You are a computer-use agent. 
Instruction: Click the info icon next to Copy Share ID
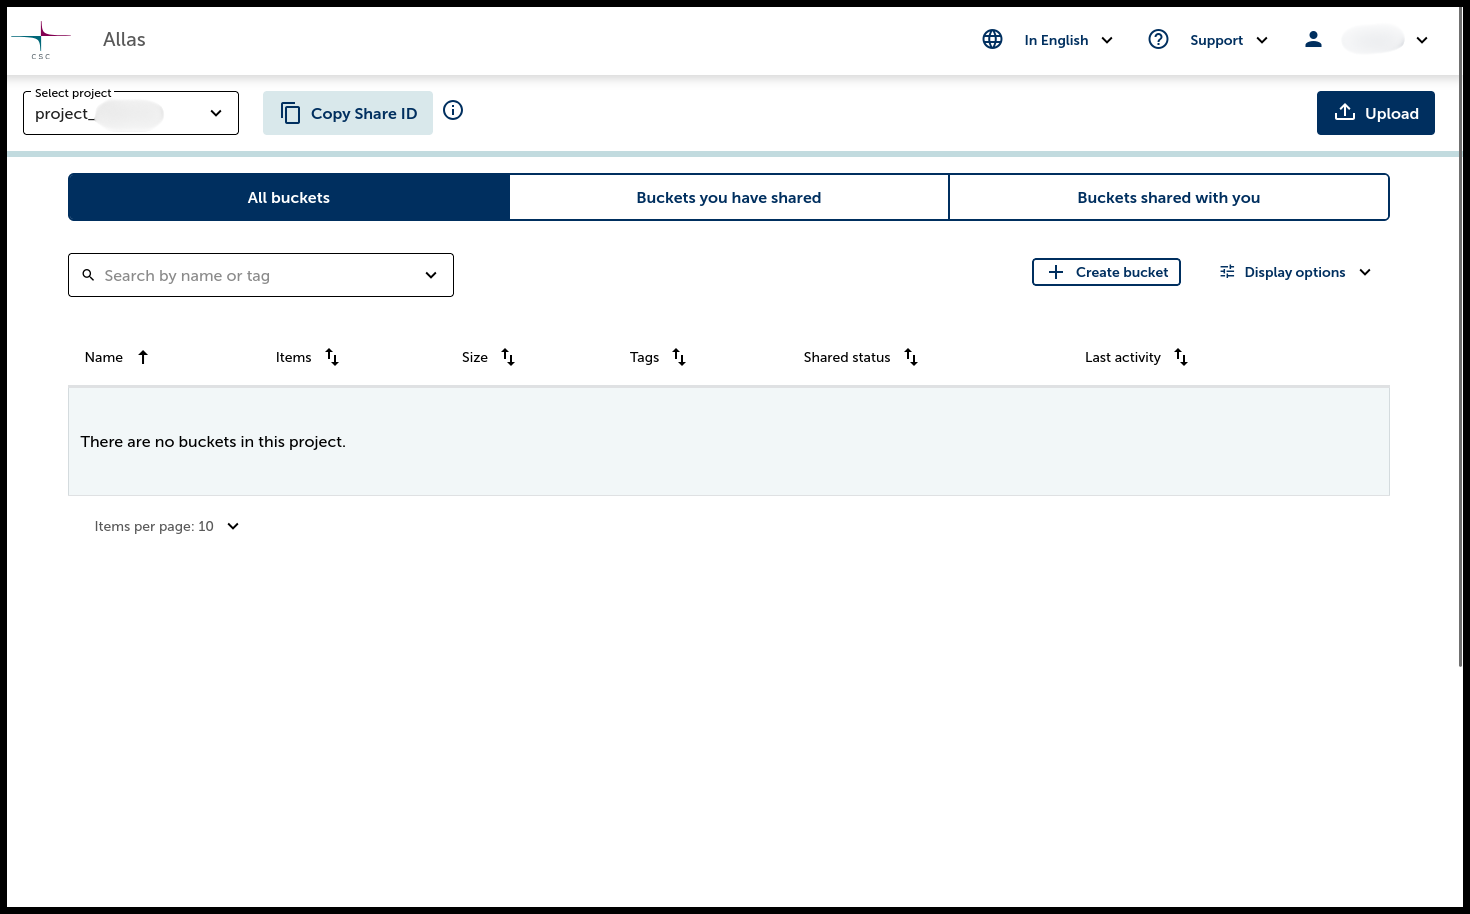[x=453, y=110]
